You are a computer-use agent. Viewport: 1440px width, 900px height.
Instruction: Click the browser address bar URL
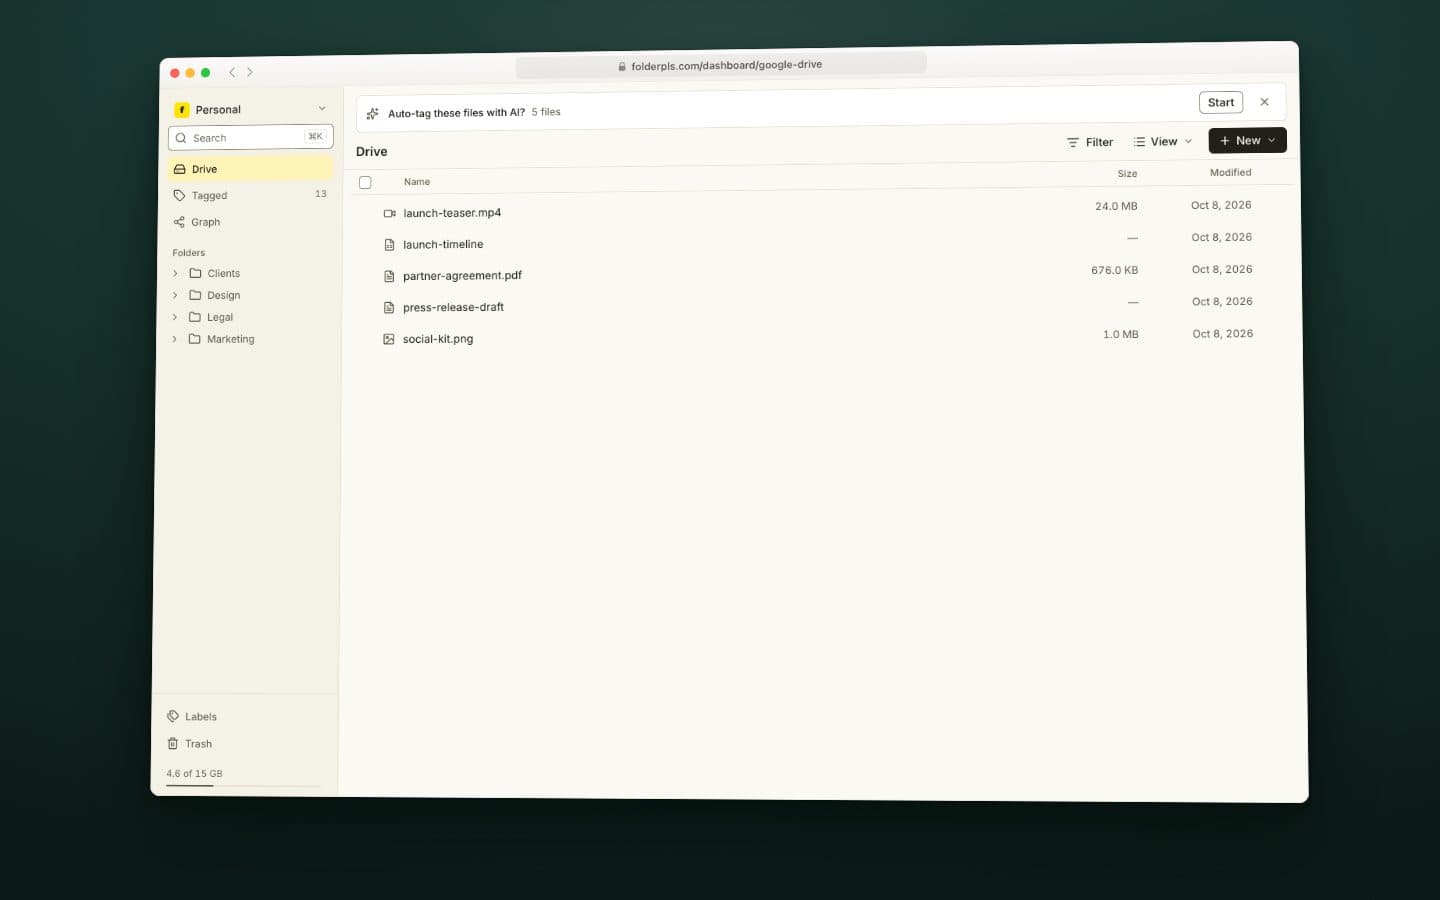(x=726, y=65)
